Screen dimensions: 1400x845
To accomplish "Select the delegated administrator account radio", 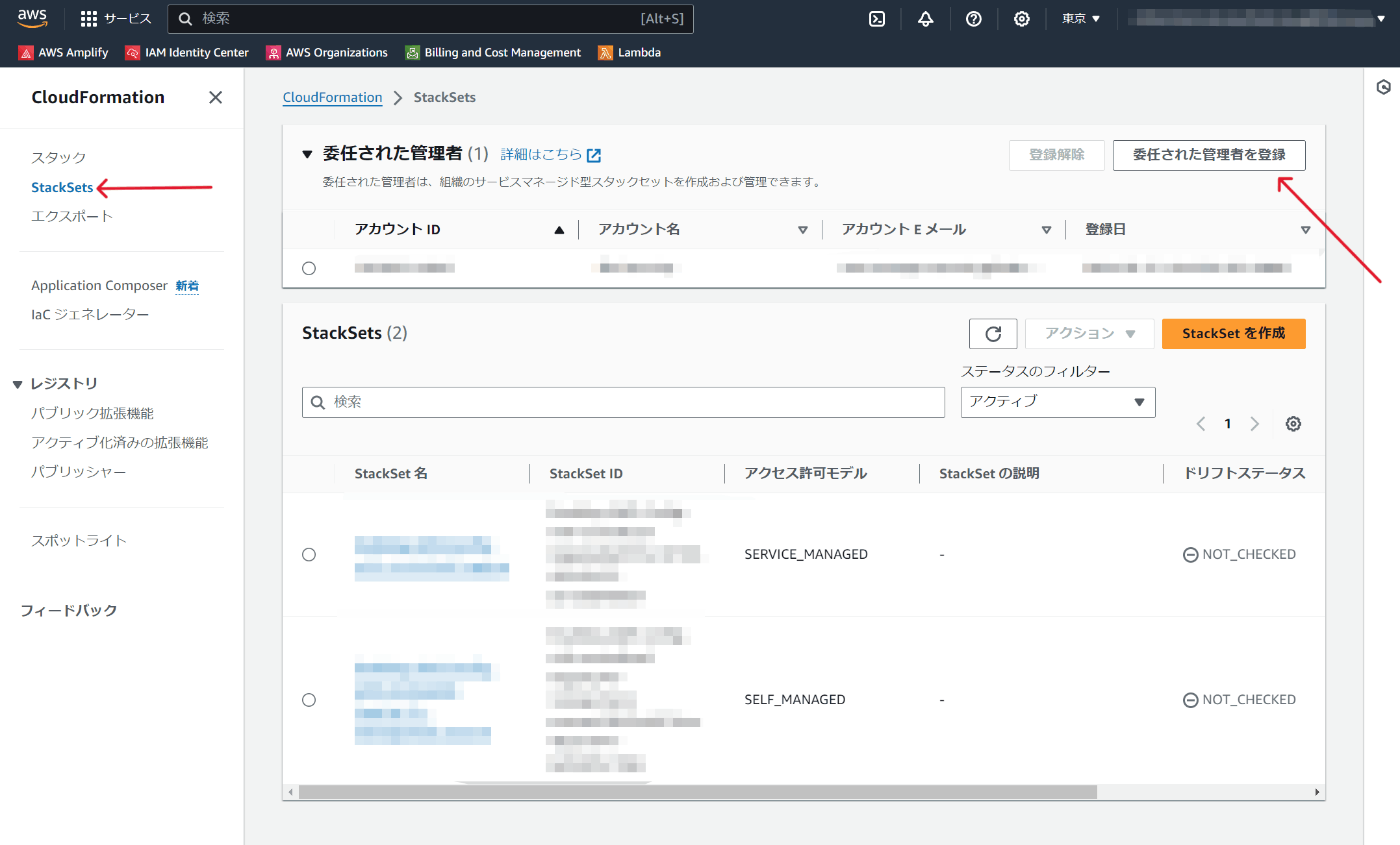I will [309, 268].
